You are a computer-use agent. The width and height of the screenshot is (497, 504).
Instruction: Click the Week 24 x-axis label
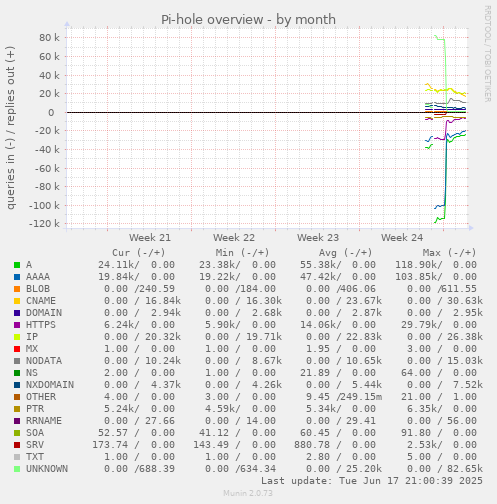click(x=402, y=238)
